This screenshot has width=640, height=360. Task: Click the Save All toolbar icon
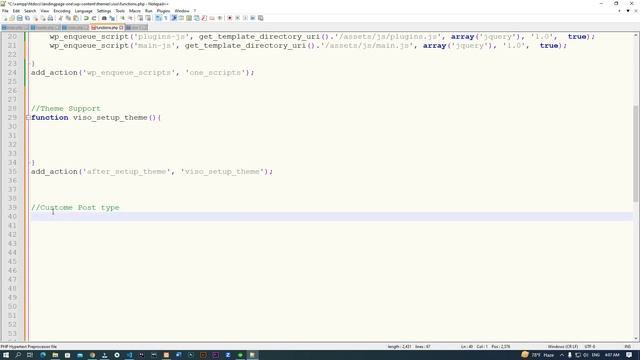27,18
